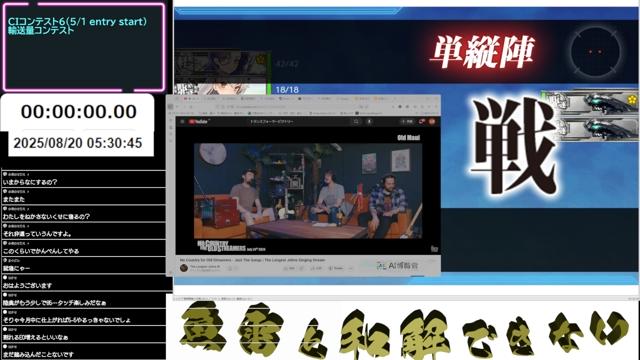Click the first enemy ship banner on the right
The height and width of the screenshot is (360, 640).
[590, 103]
